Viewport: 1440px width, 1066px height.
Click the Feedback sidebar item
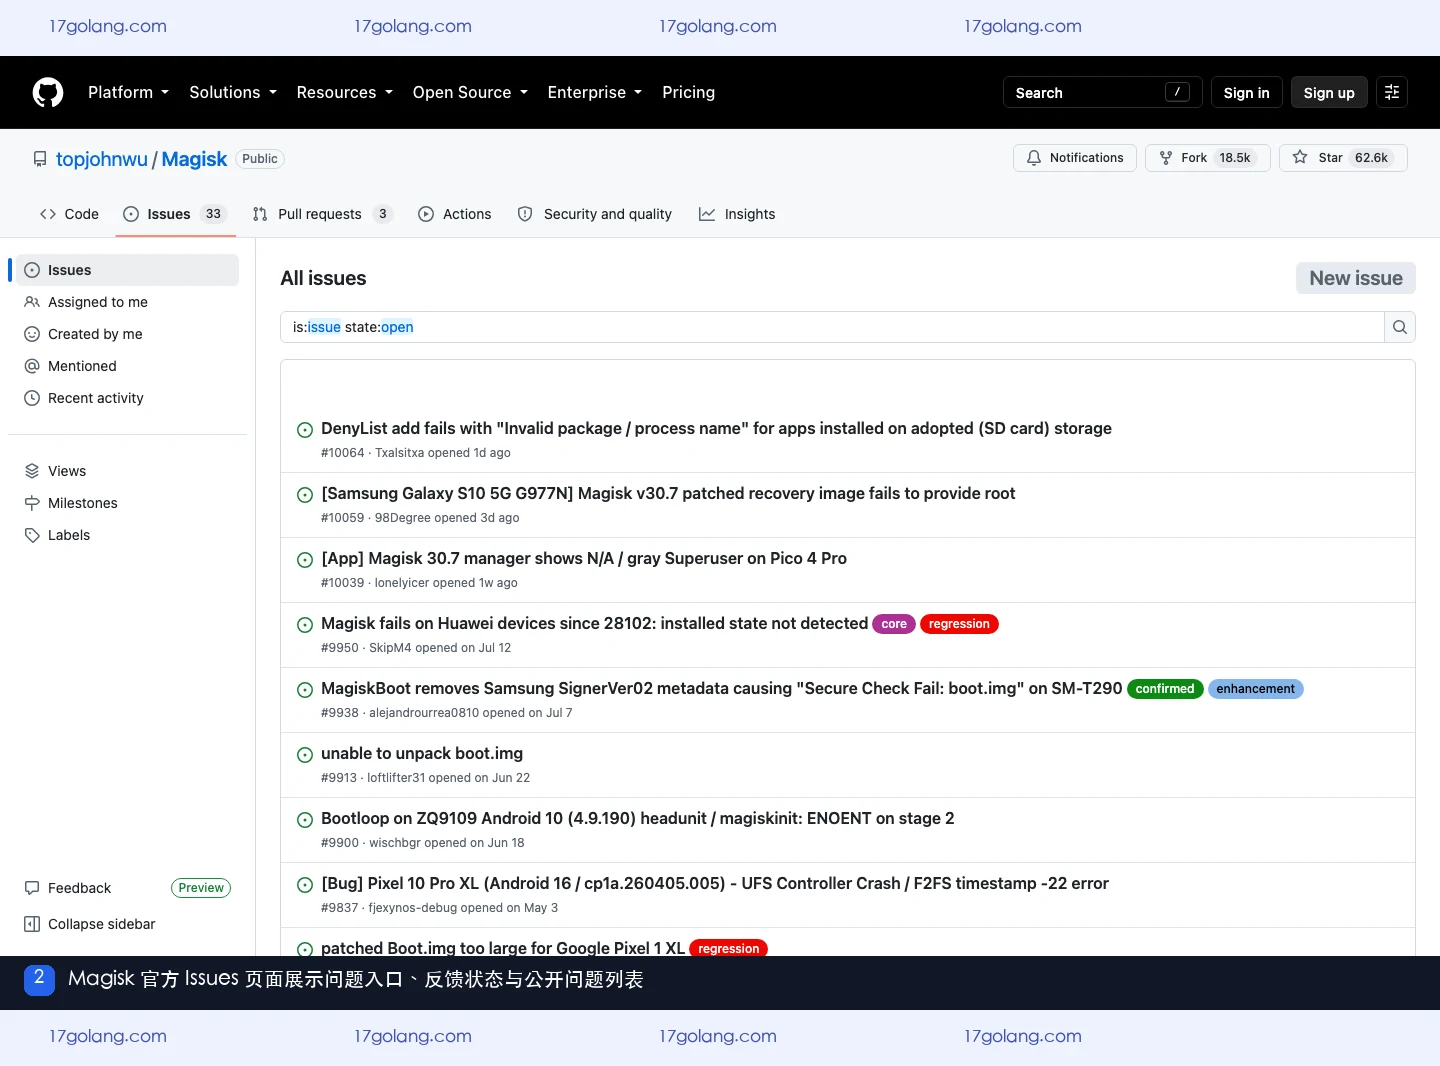80,888
